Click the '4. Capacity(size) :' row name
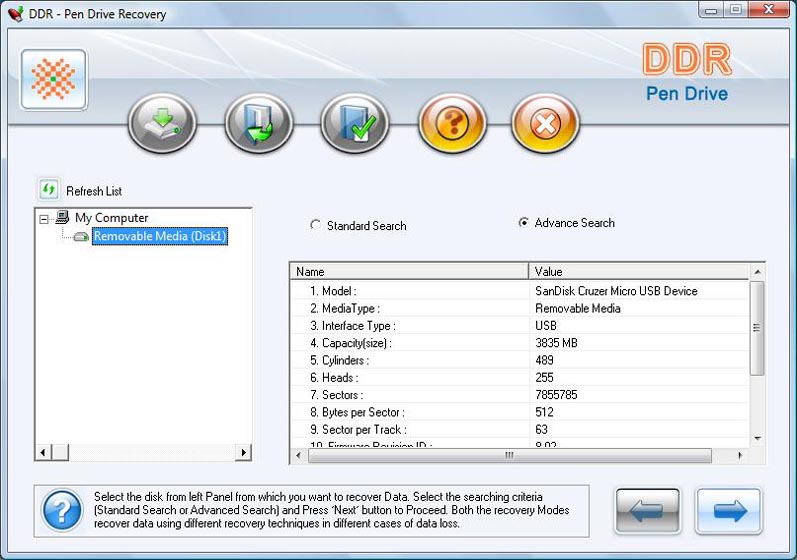This screenshot has height=560, width=797. [351, 343]
